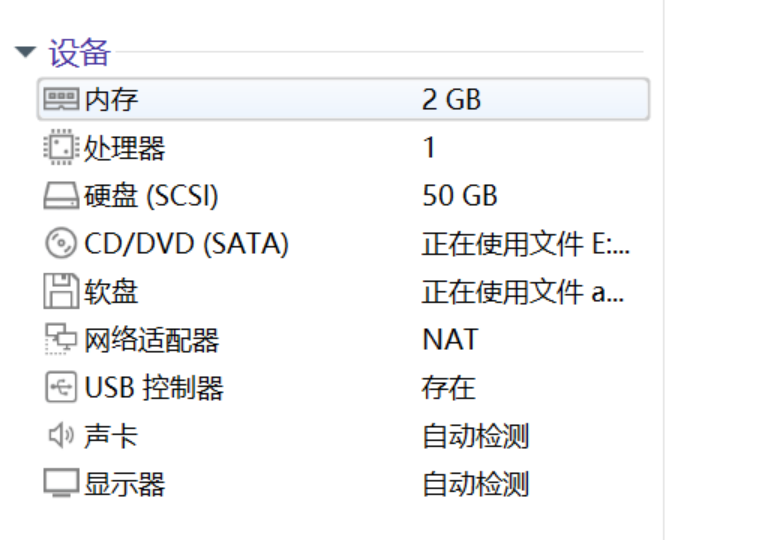Click the sound card (声卡) speaker icon
The height and width of the screenshot is (540, 765).
[x=62, y=436]
